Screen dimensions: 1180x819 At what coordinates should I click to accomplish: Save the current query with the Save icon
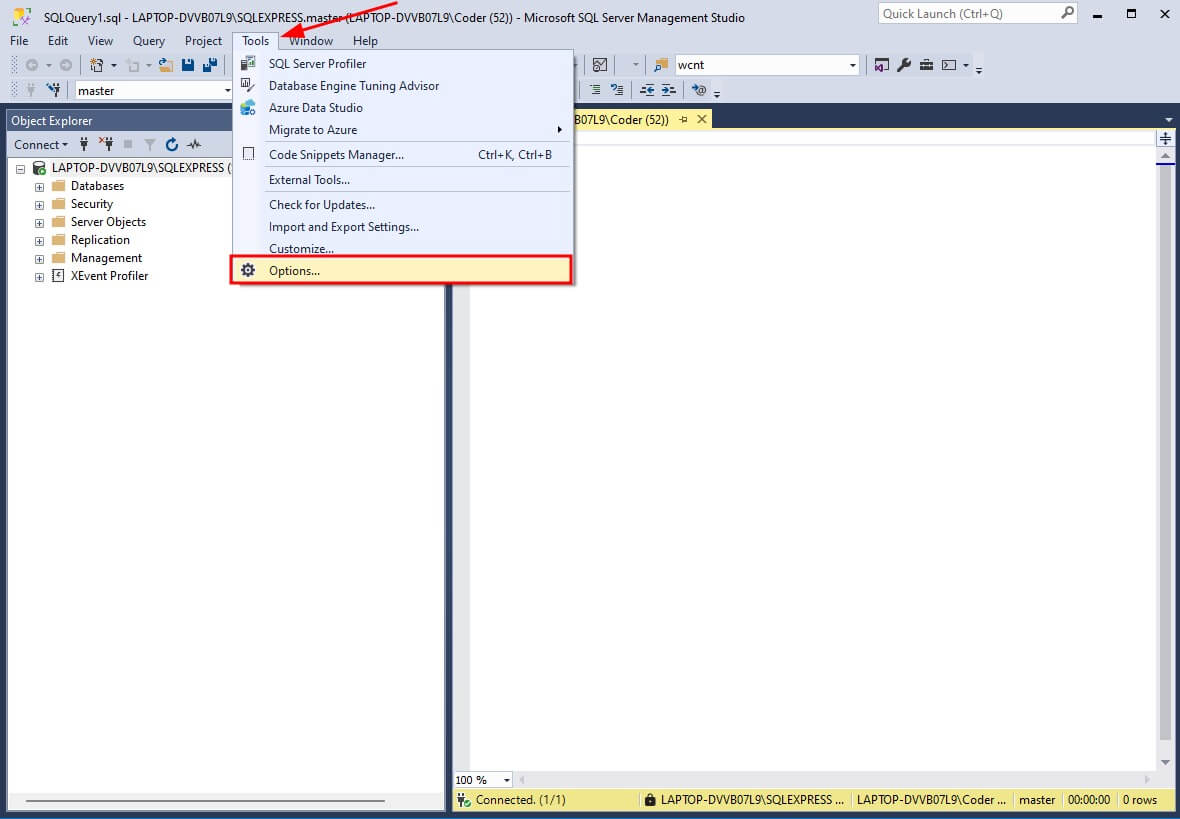coord(188,64)
